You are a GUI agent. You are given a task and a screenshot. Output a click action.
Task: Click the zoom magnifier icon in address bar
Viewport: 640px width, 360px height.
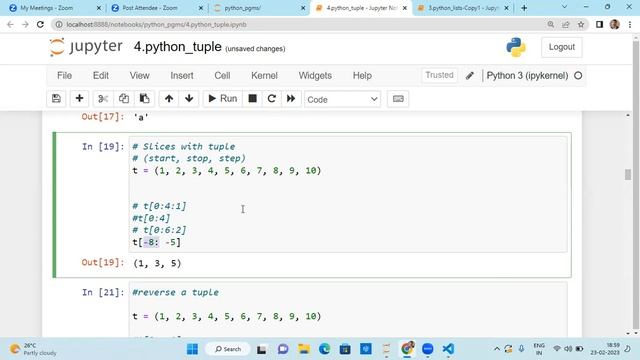(x=551, y=24)
